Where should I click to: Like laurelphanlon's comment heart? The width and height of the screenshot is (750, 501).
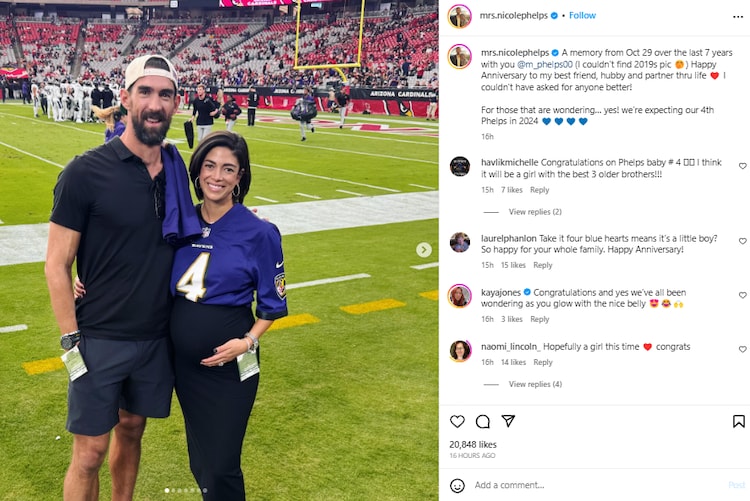click(742, 241)
